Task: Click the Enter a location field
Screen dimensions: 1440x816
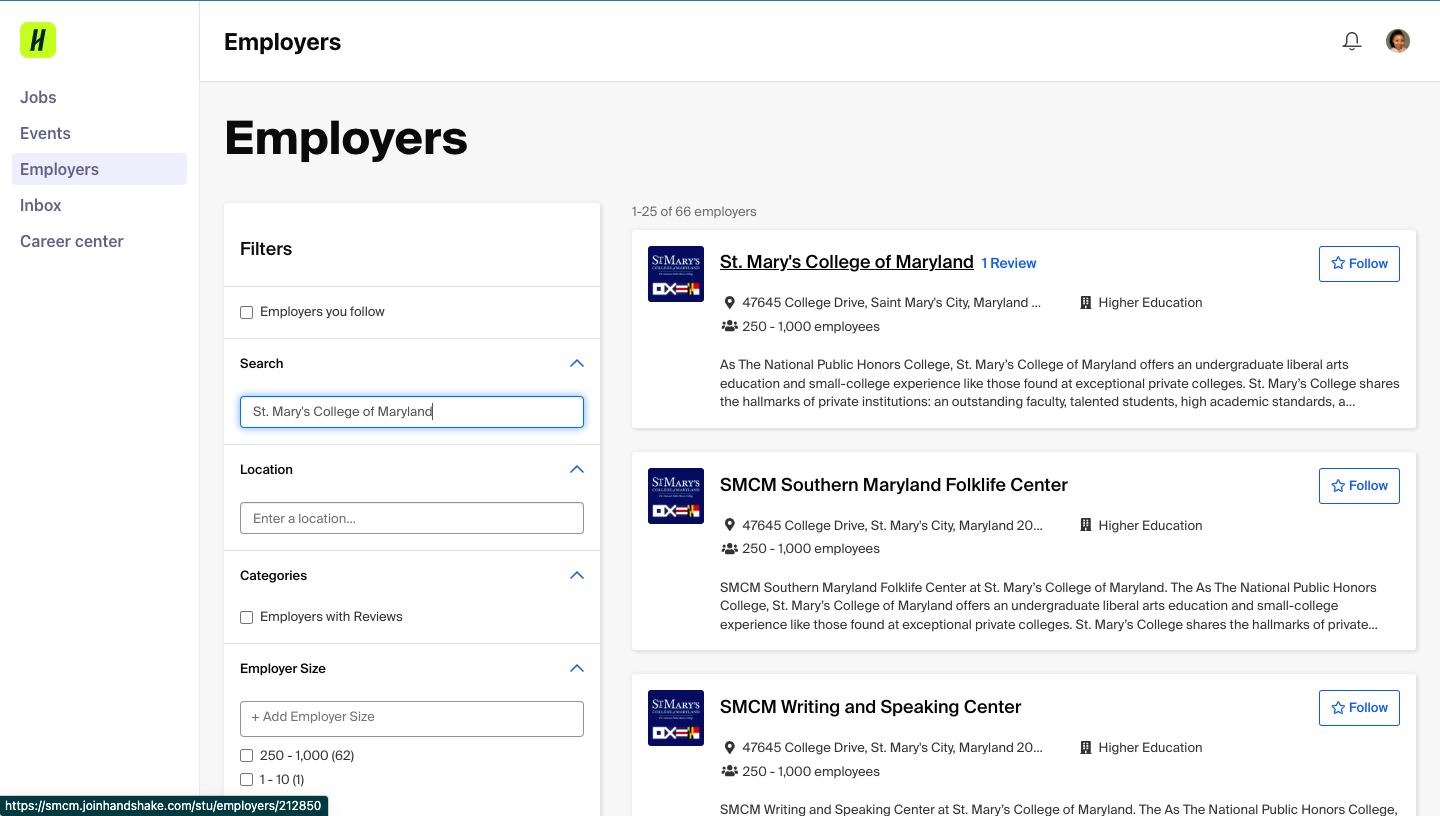Action: pos(412,518)
